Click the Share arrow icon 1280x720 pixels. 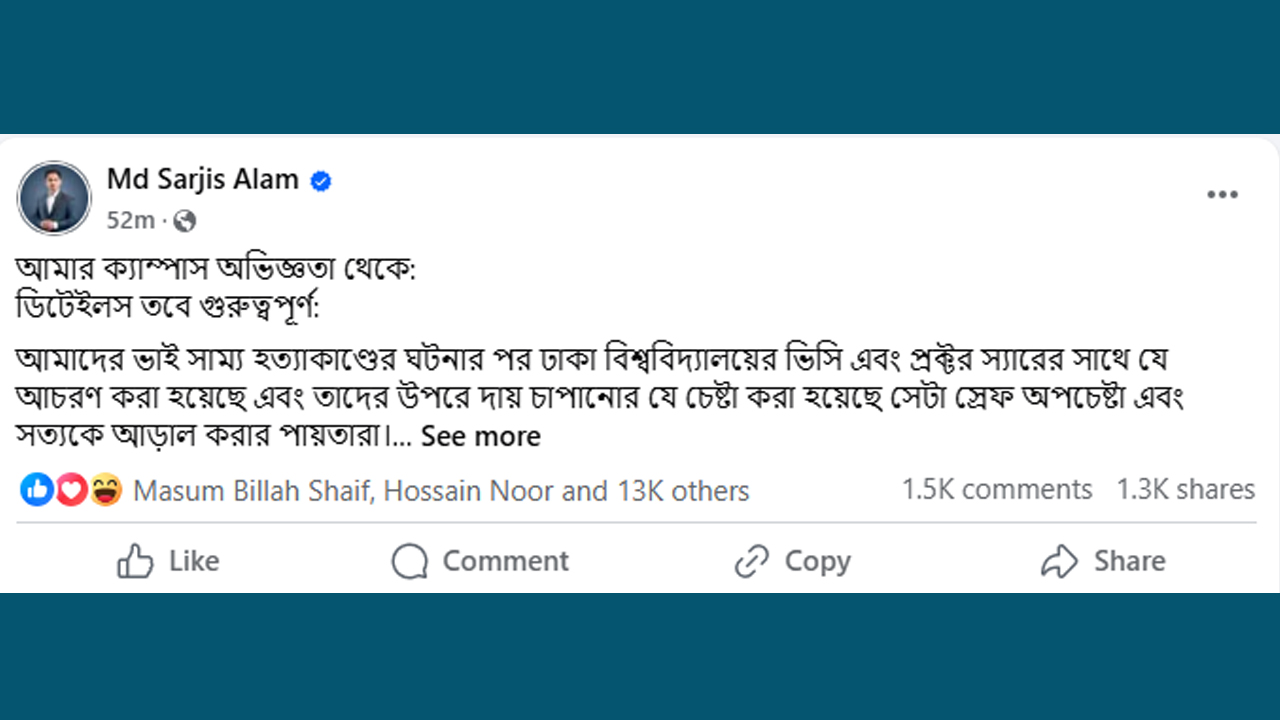click(x=1059, y=562)
